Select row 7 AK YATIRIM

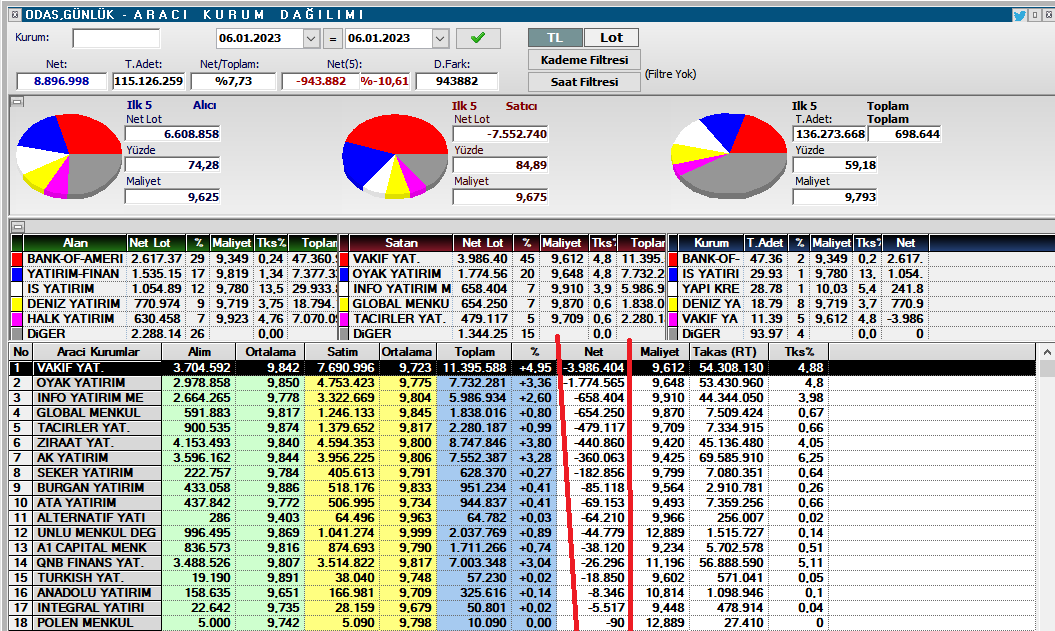[521, 457]
